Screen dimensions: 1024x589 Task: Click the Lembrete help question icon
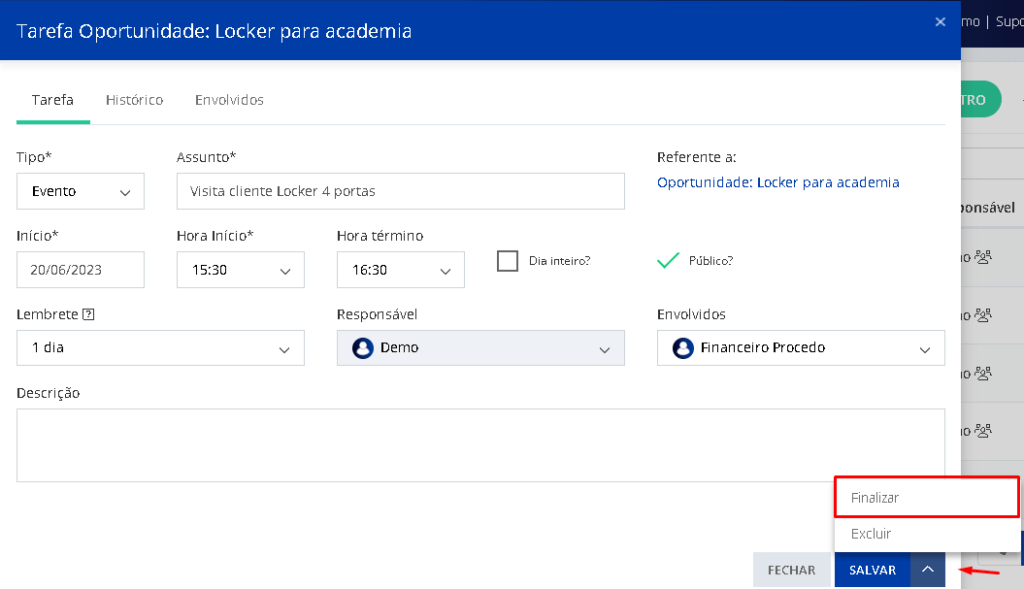tap(88, 314)
